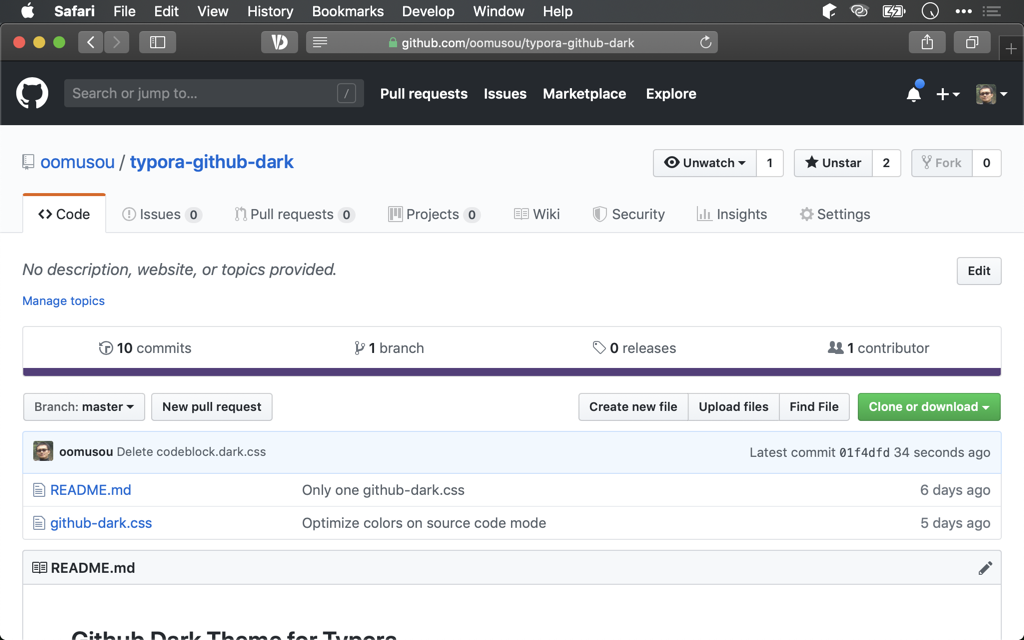Edit README.md with the pencil icon
The image size is (1024, 640).
[x=985, y=568]
